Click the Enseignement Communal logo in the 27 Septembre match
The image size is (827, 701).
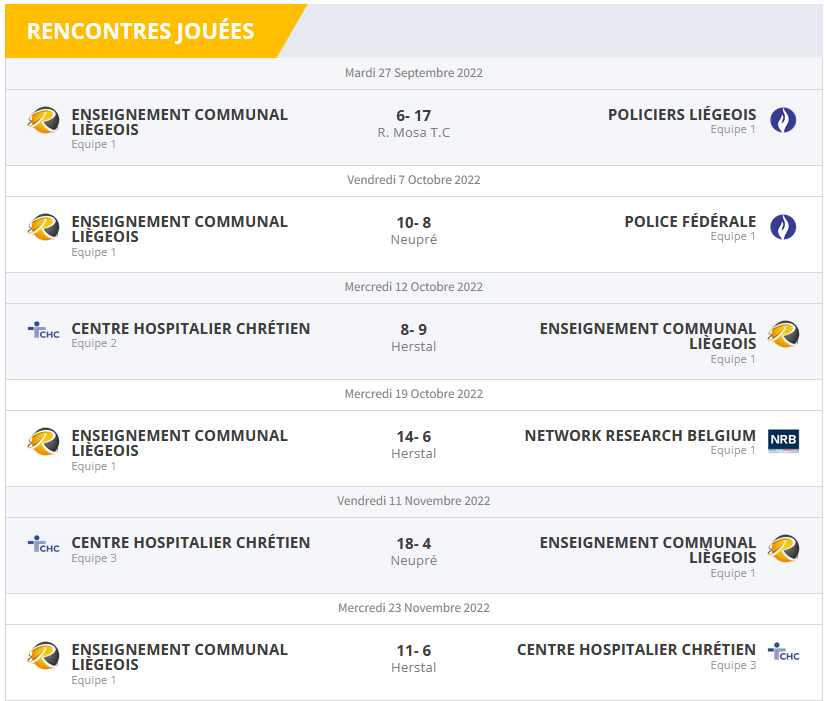[43, 121]
